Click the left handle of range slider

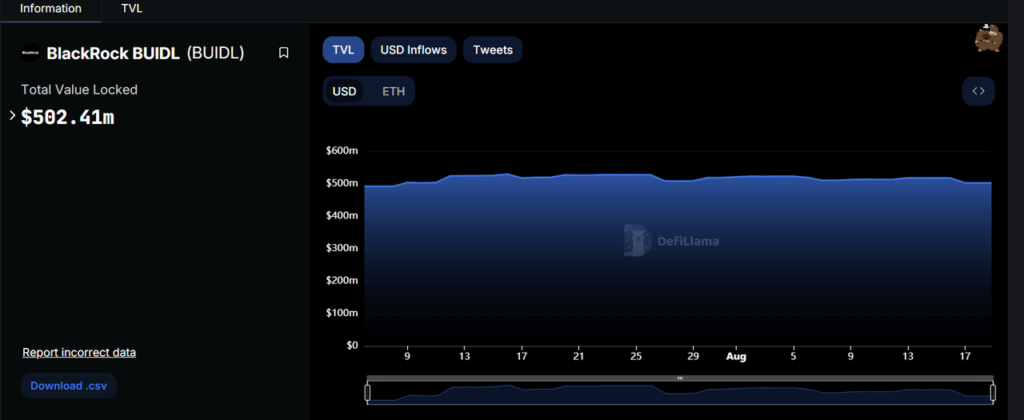pos(367,393)
